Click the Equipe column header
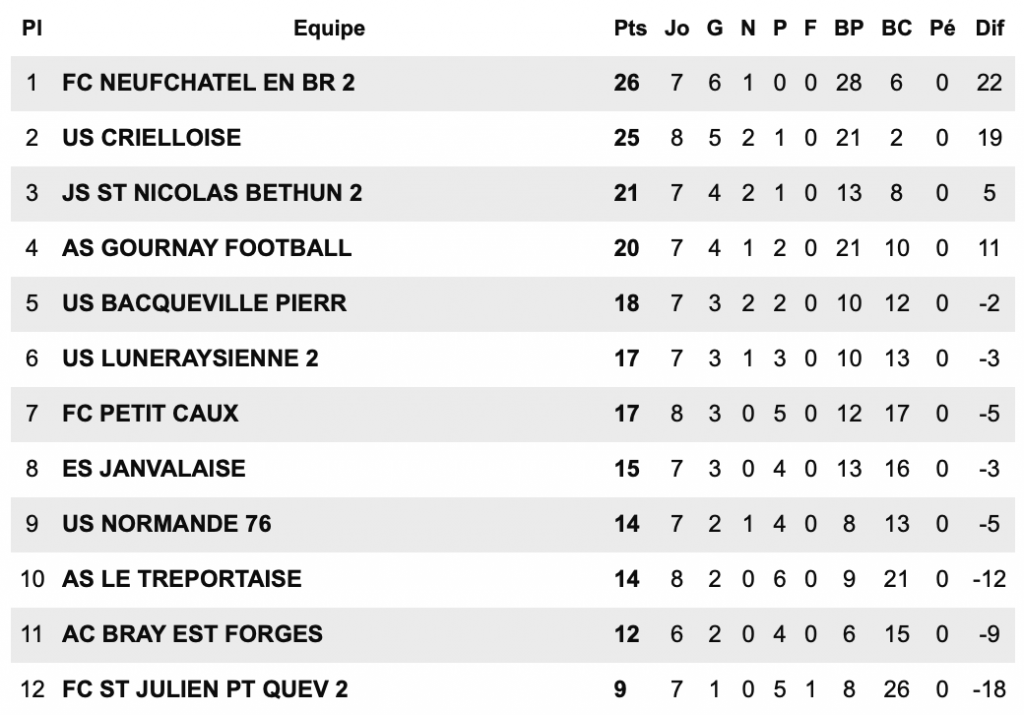Viewport: 1024px width, 715px height. [x=329, y=28]
